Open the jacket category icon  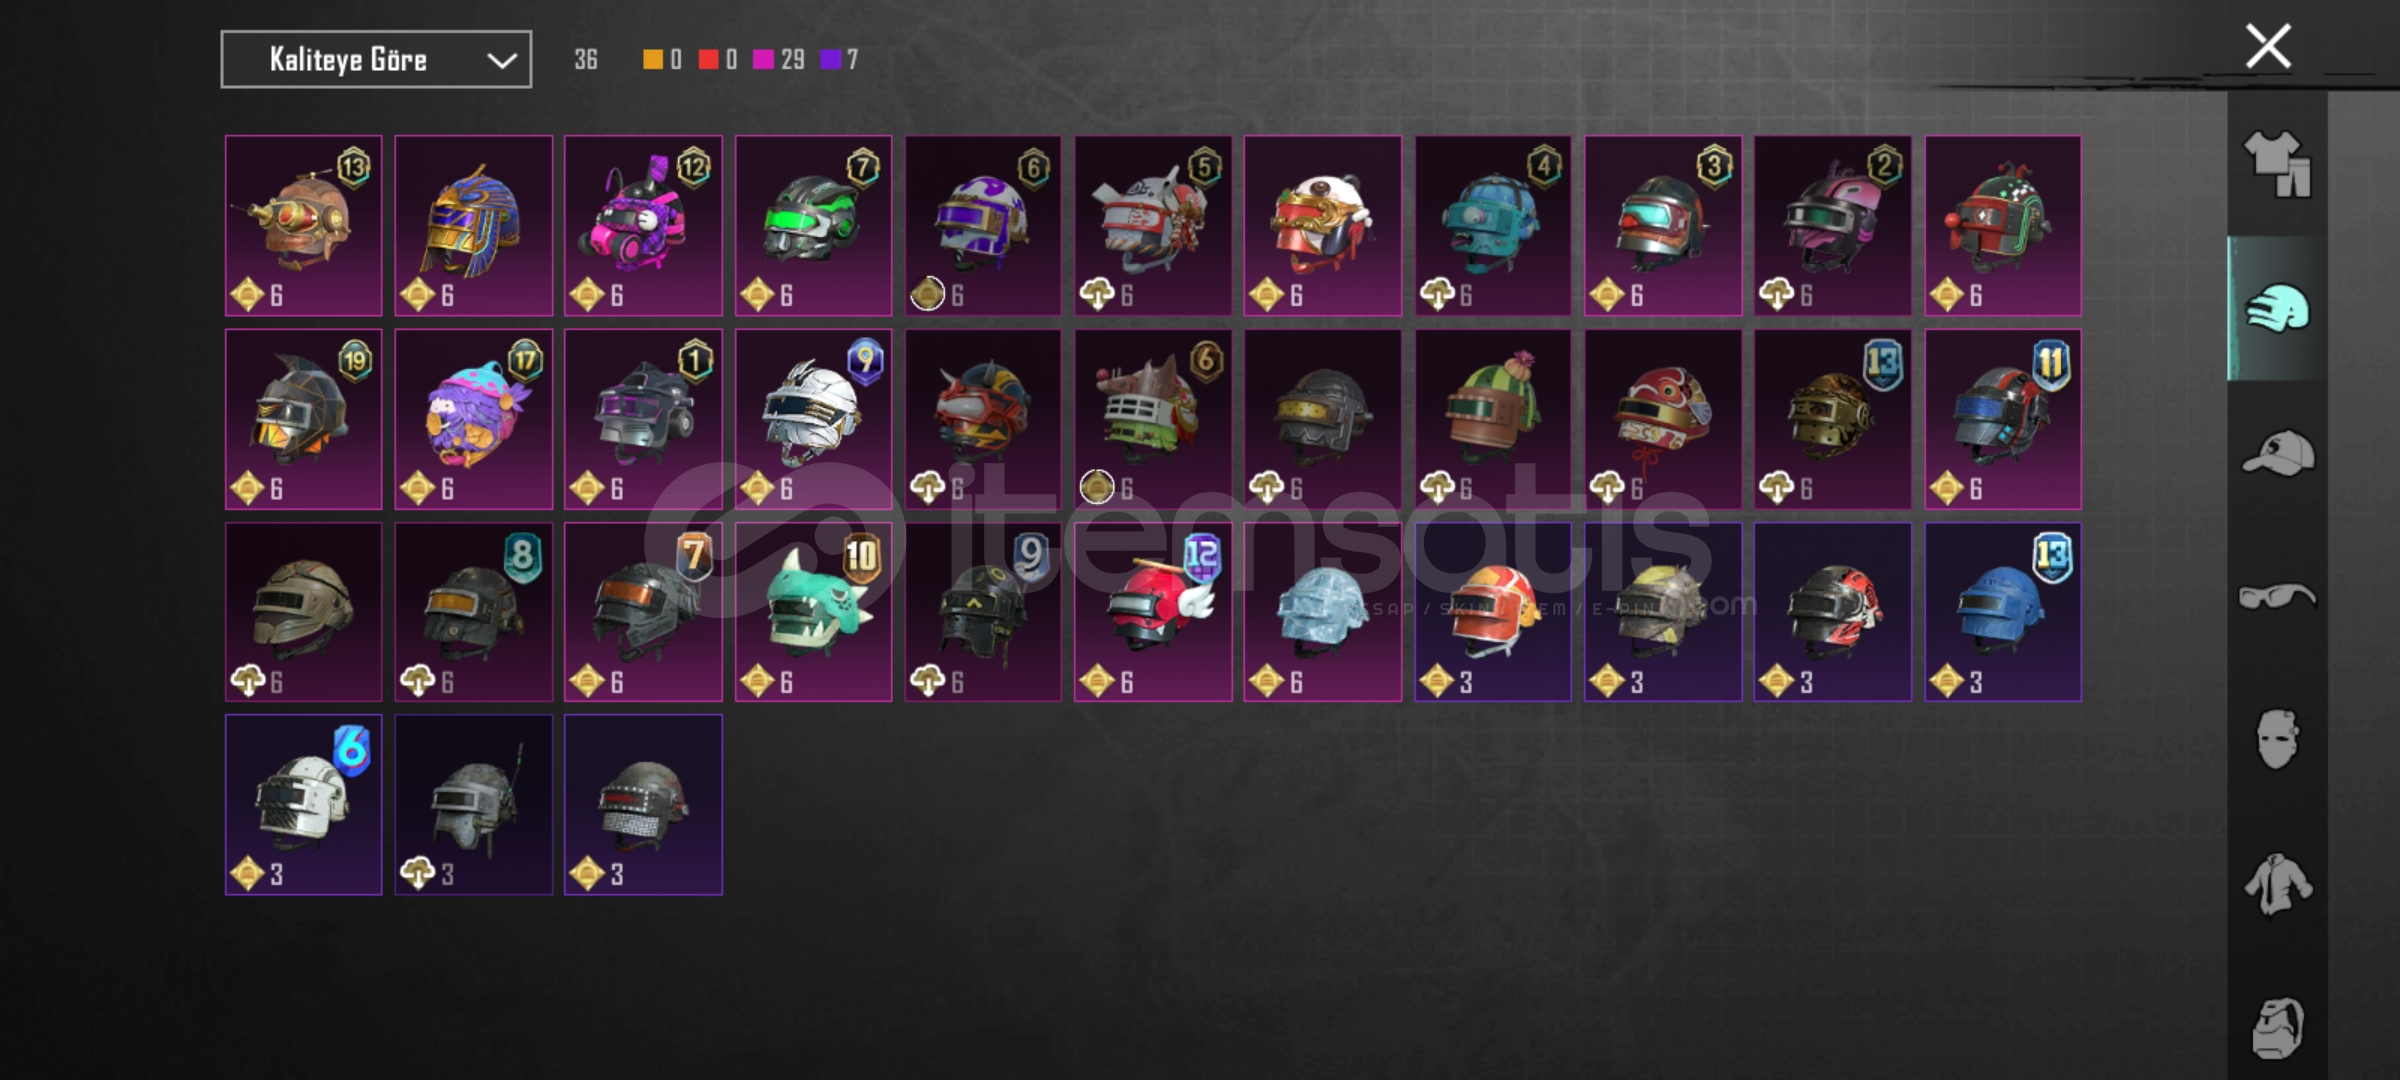pyautogui.click(x=2277, y=884)
